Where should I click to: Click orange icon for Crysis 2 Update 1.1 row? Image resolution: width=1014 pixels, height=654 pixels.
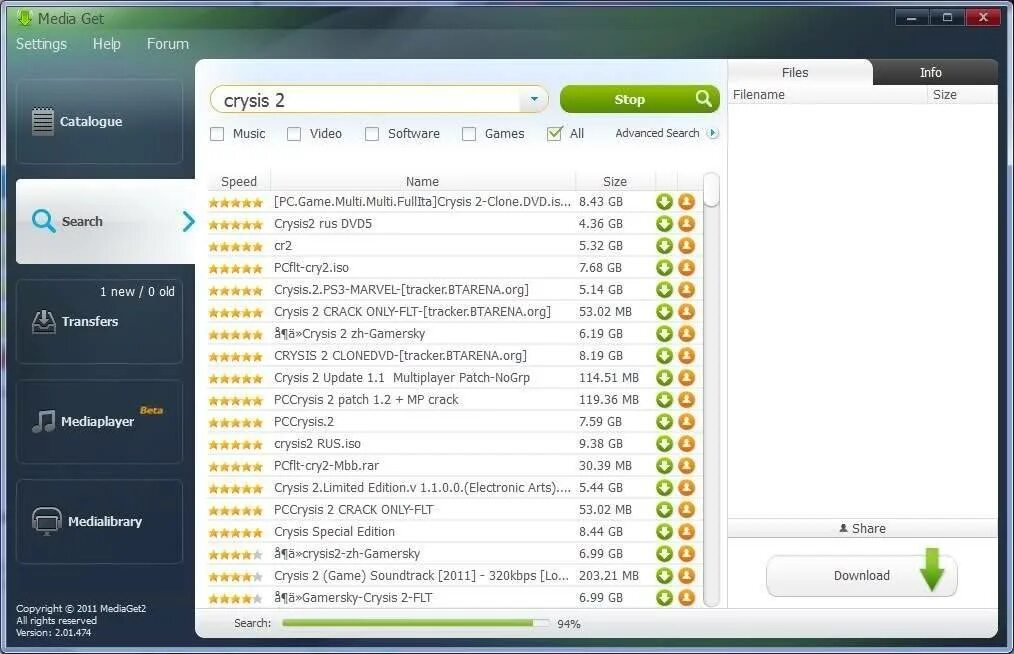pyautogui.click(x=686, y=378)
